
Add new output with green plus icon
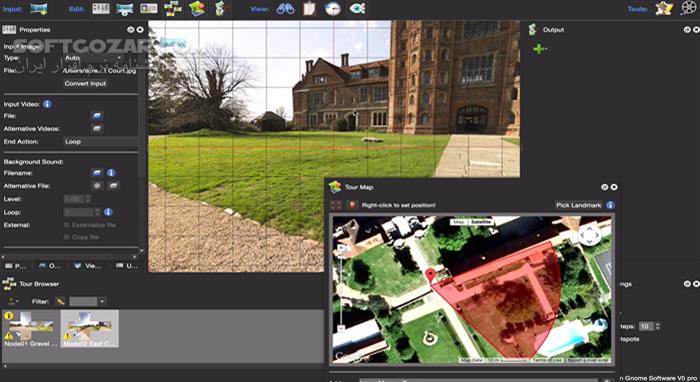tap(539, 49)
